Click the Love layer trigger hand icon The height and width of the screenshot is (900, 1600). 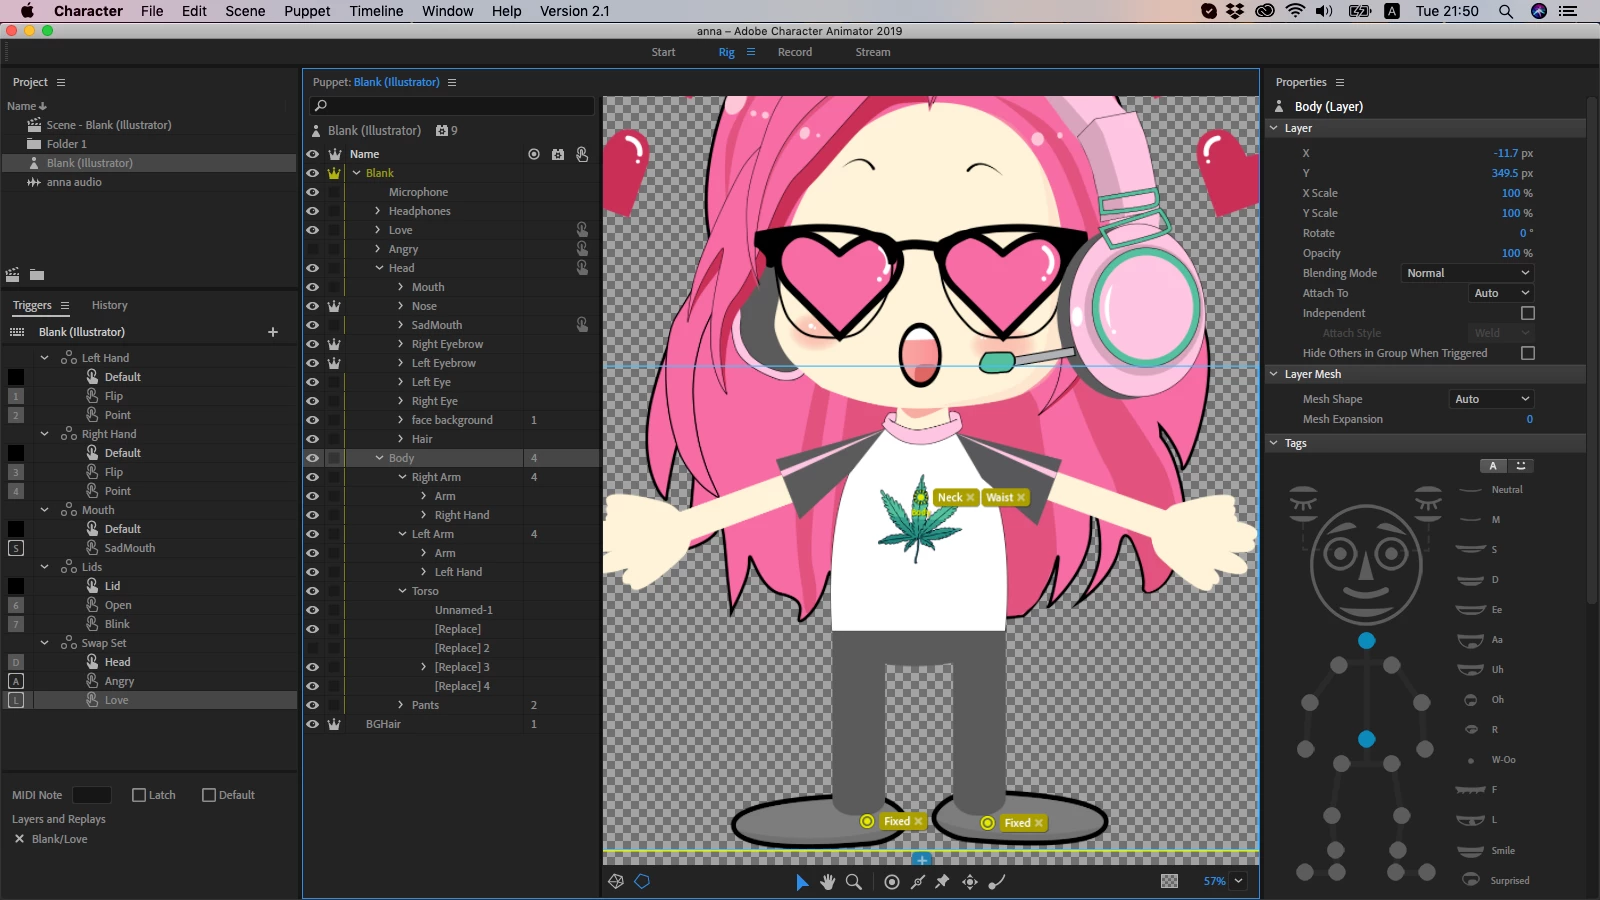[x=582, y=230]
